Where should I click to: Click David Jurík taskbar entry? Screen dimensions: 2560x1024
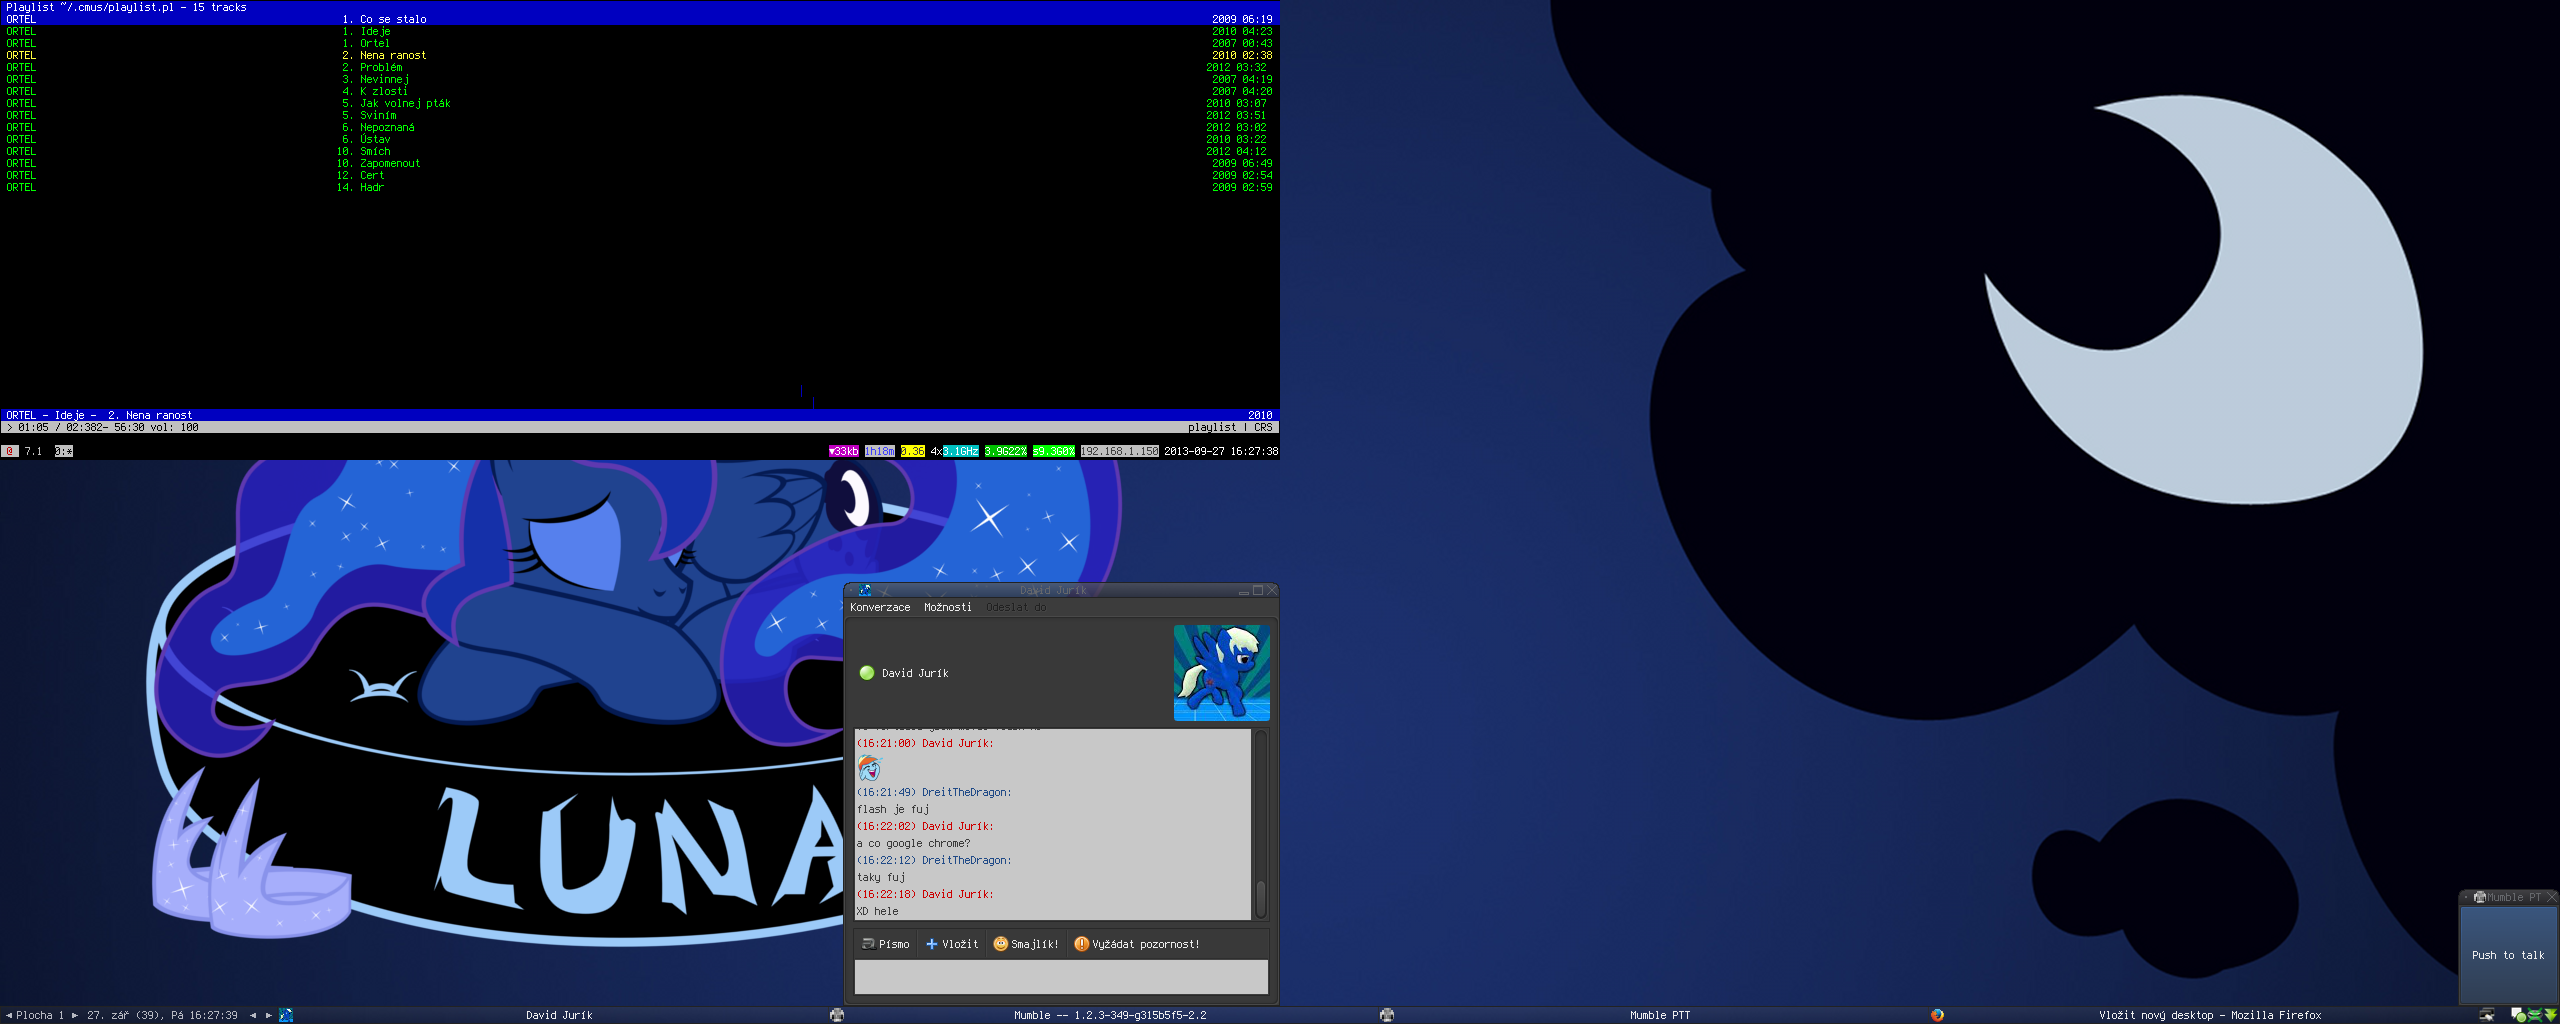click(x=559, y=1015)
